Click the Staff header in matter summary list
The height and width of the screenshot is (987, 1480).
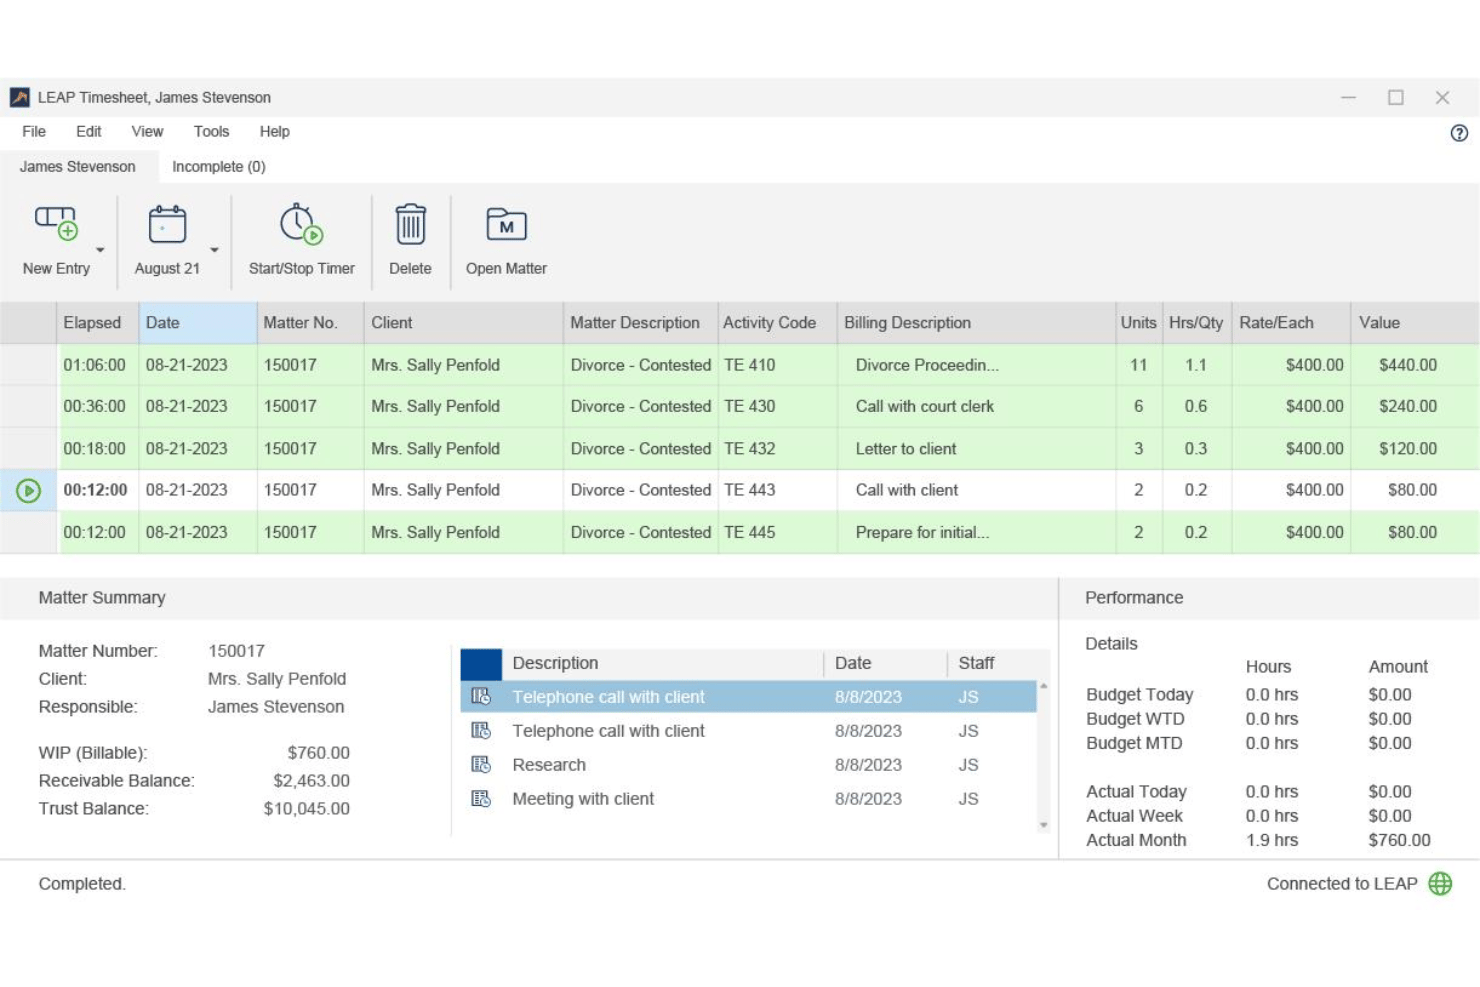click(x=992, y=663)
